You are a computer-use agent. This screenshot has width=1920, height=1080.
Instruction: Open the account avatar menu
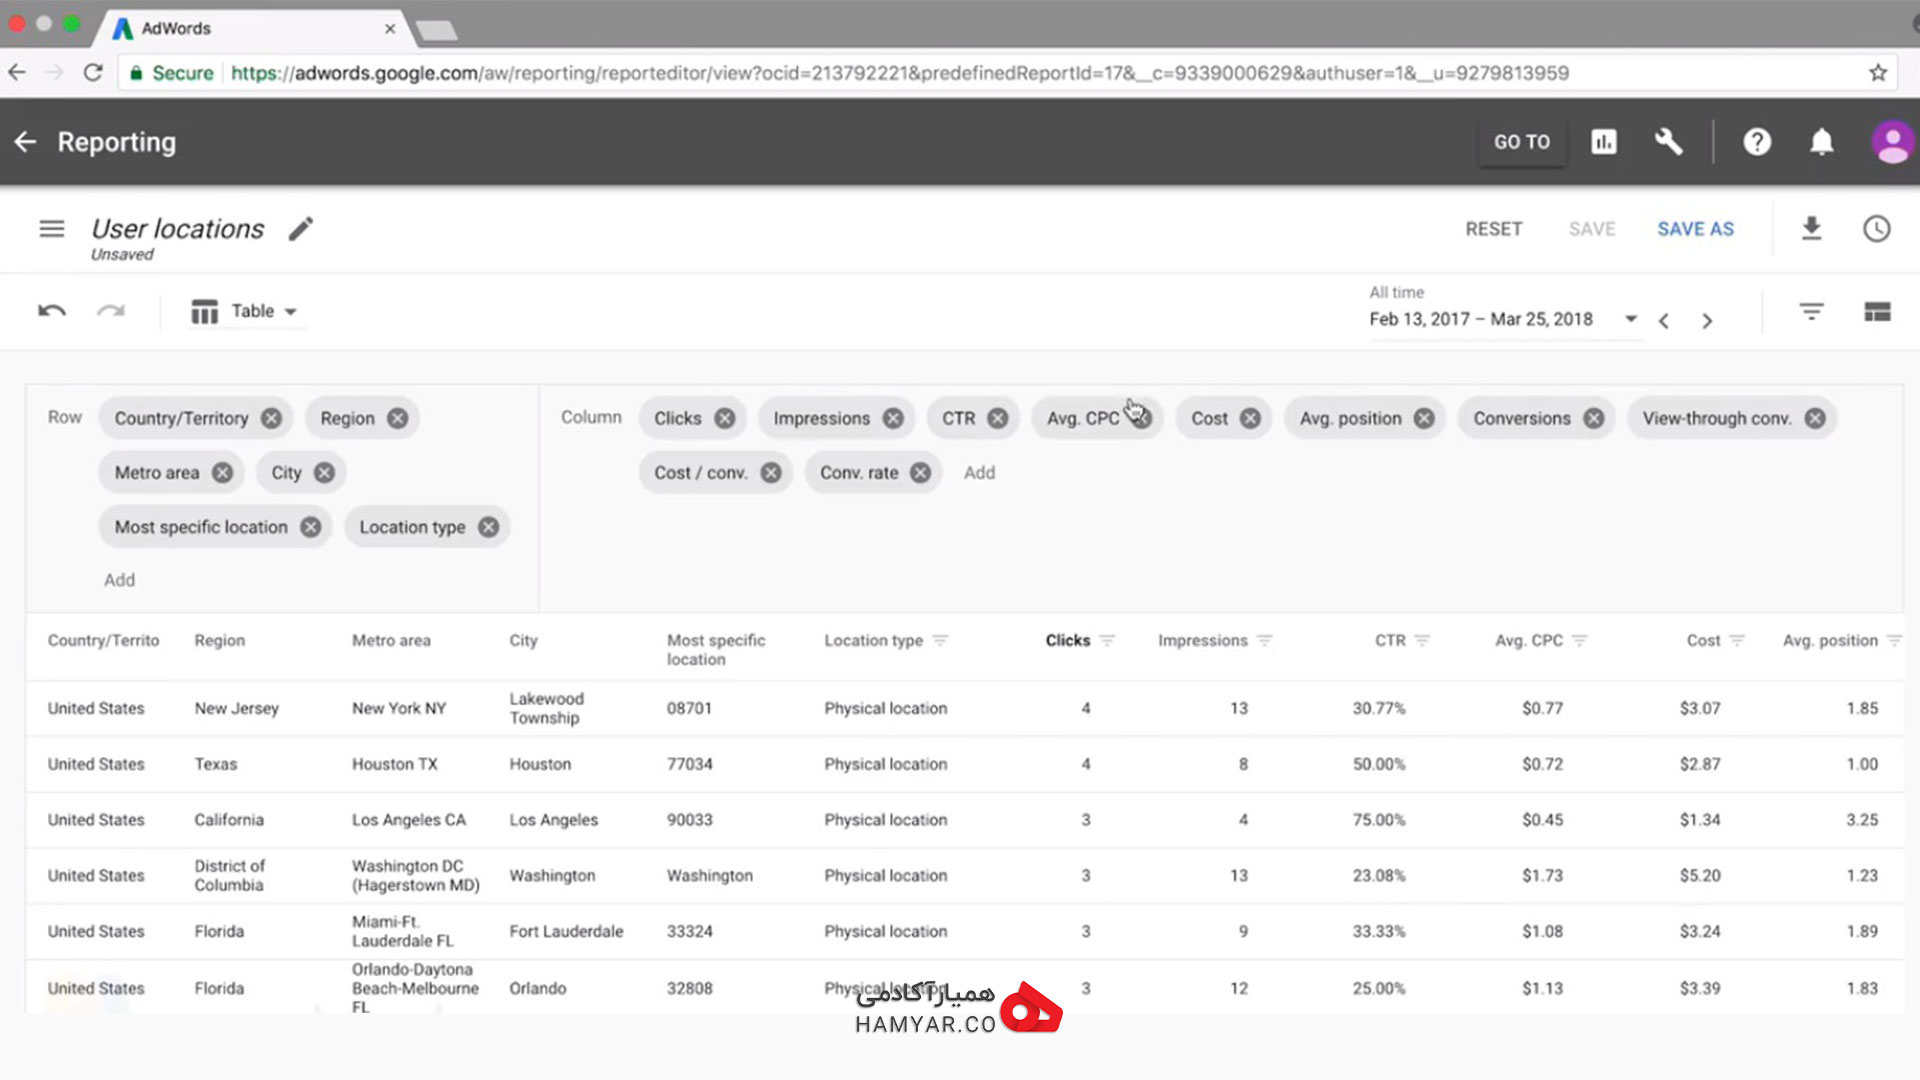1892,142
